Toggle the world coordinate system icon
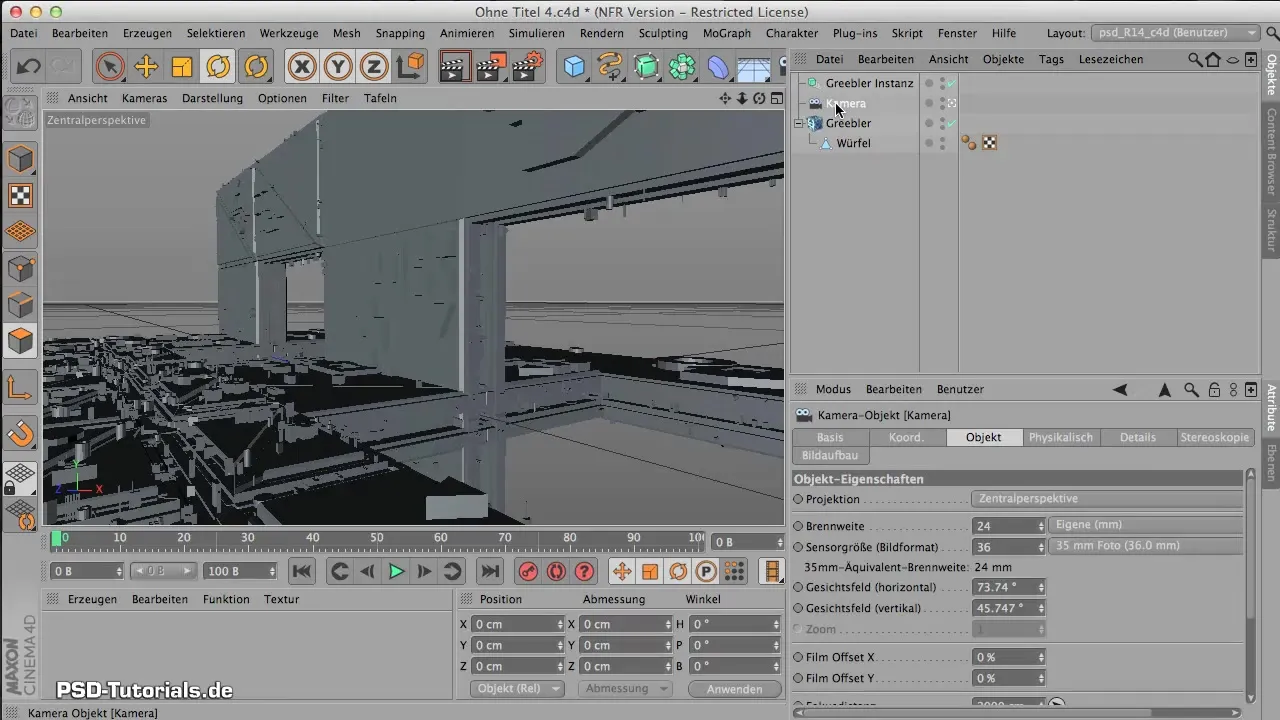1280x720 pixels. (411, 67)
